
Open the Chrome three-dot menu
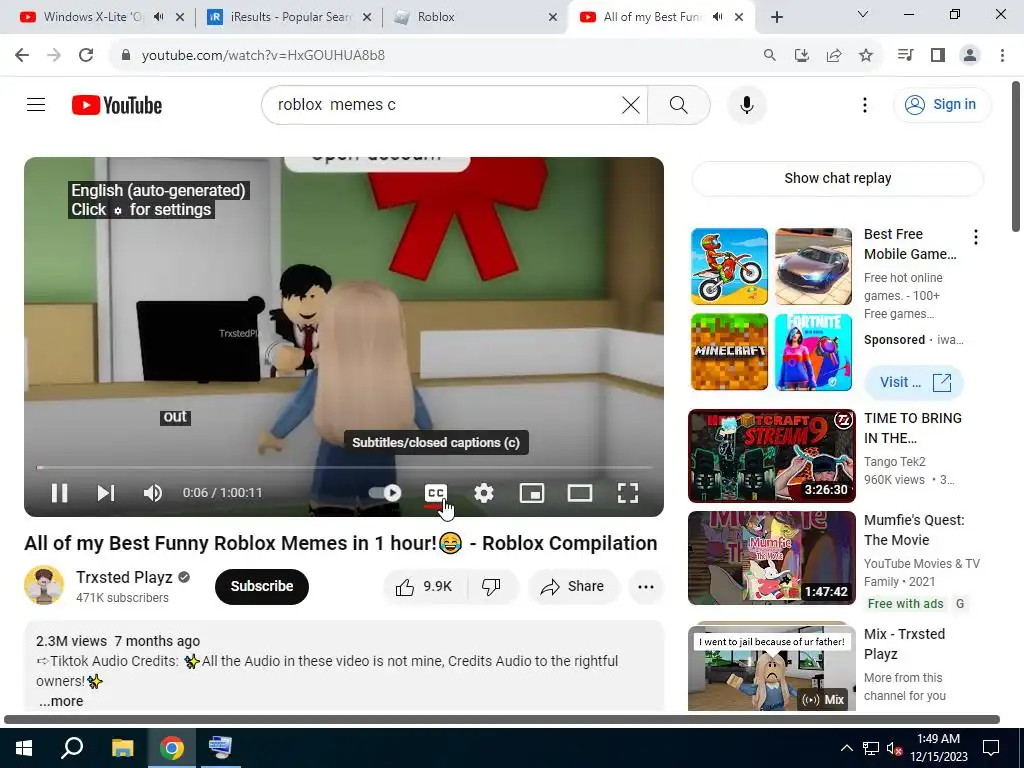(1002, 55)
